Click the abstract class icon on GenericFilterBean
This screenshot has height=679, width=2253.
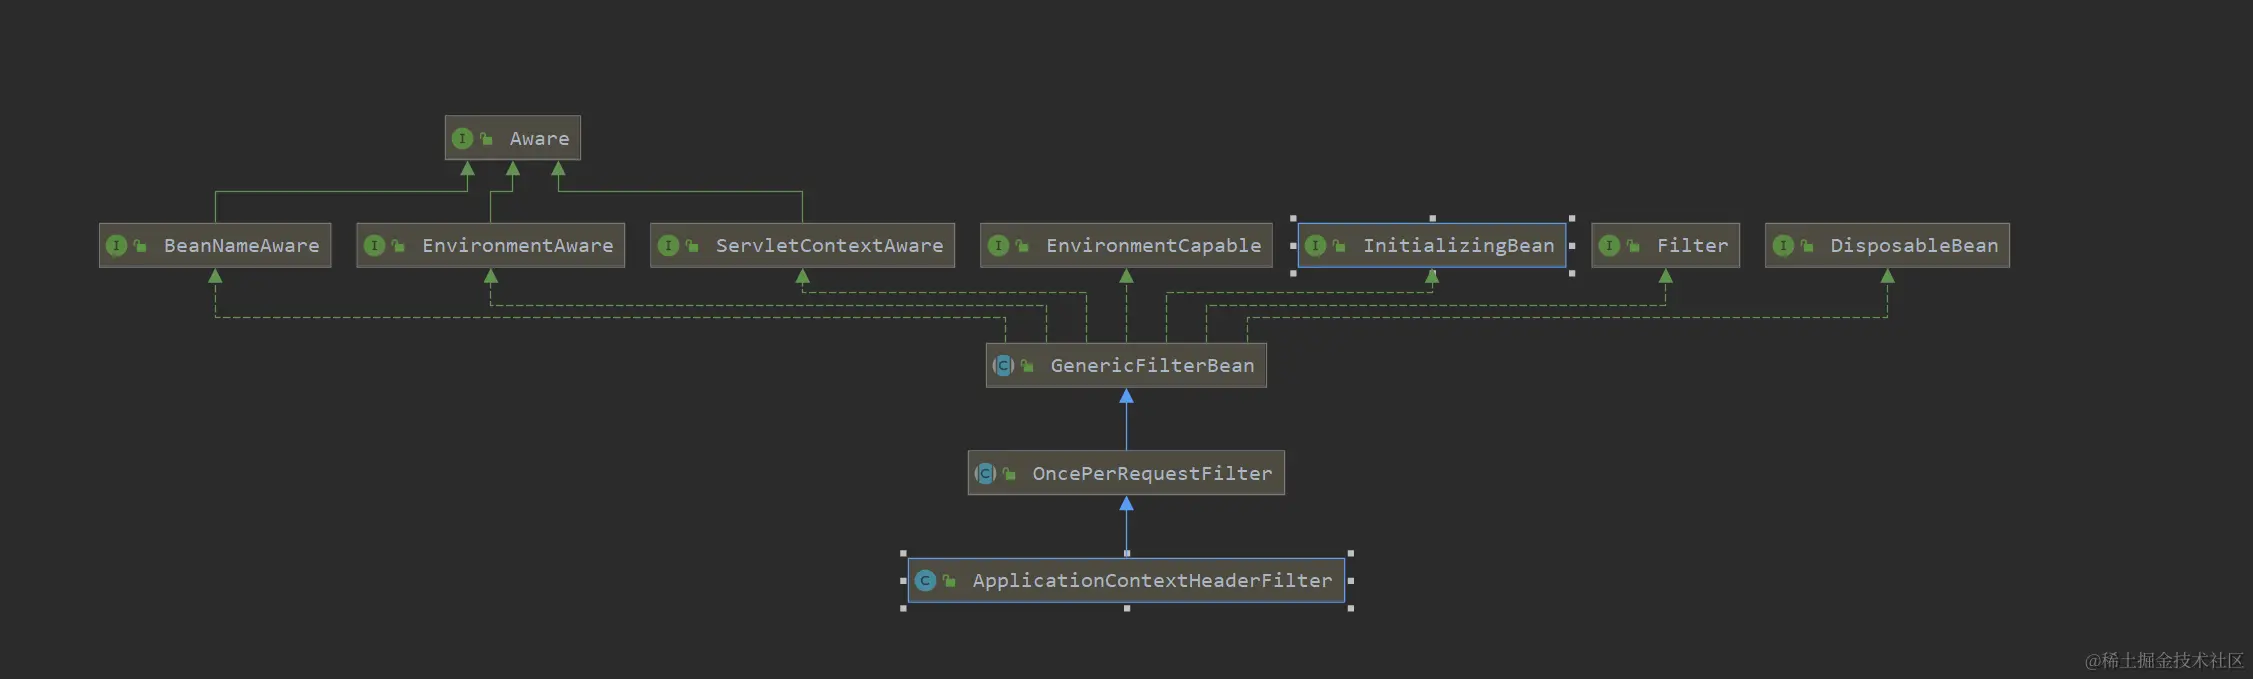[1003, 365]
